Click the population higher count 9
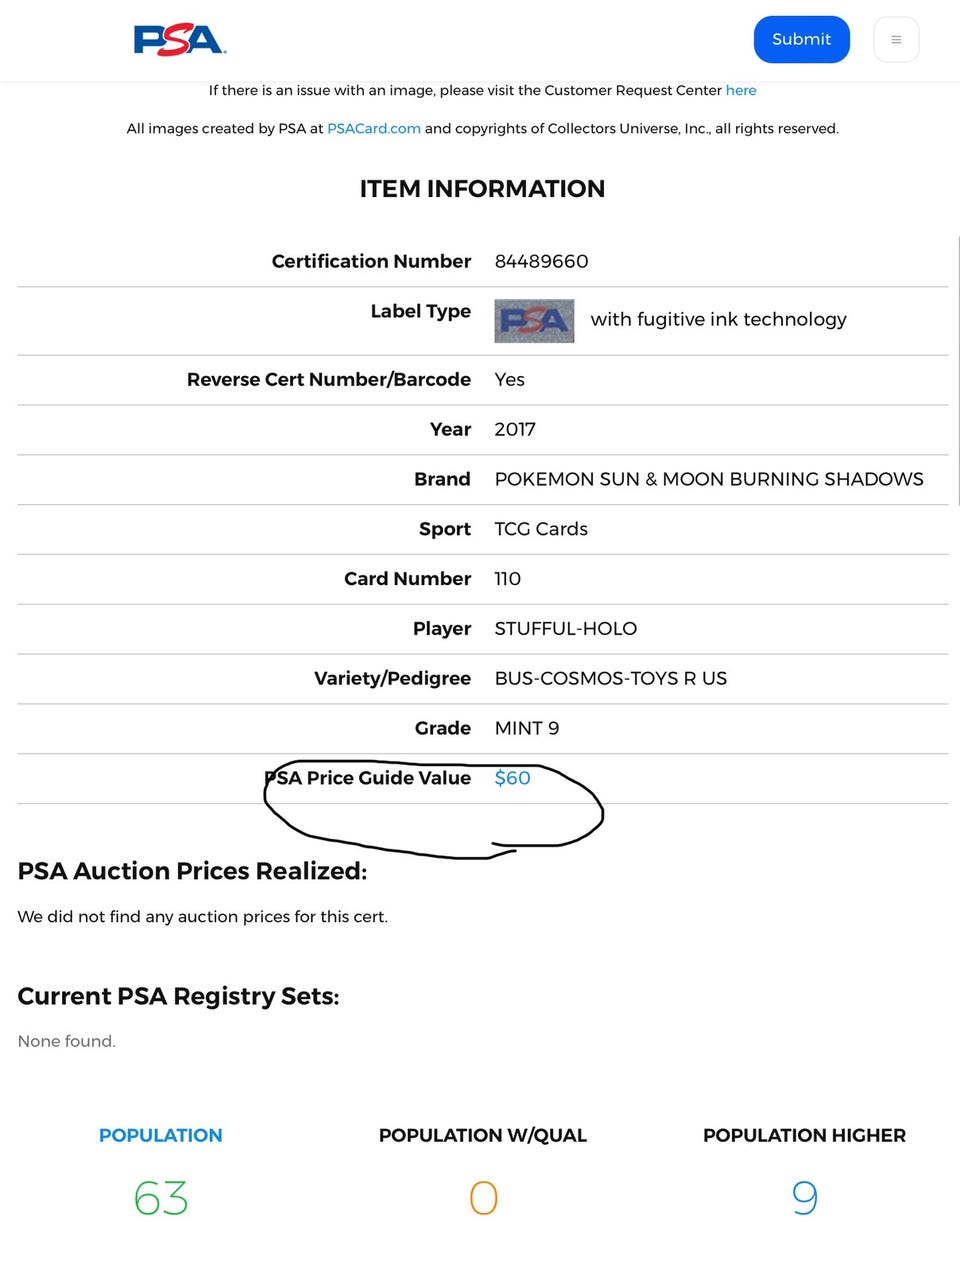Screen dimensions: 960x1272 (804, 1198)
